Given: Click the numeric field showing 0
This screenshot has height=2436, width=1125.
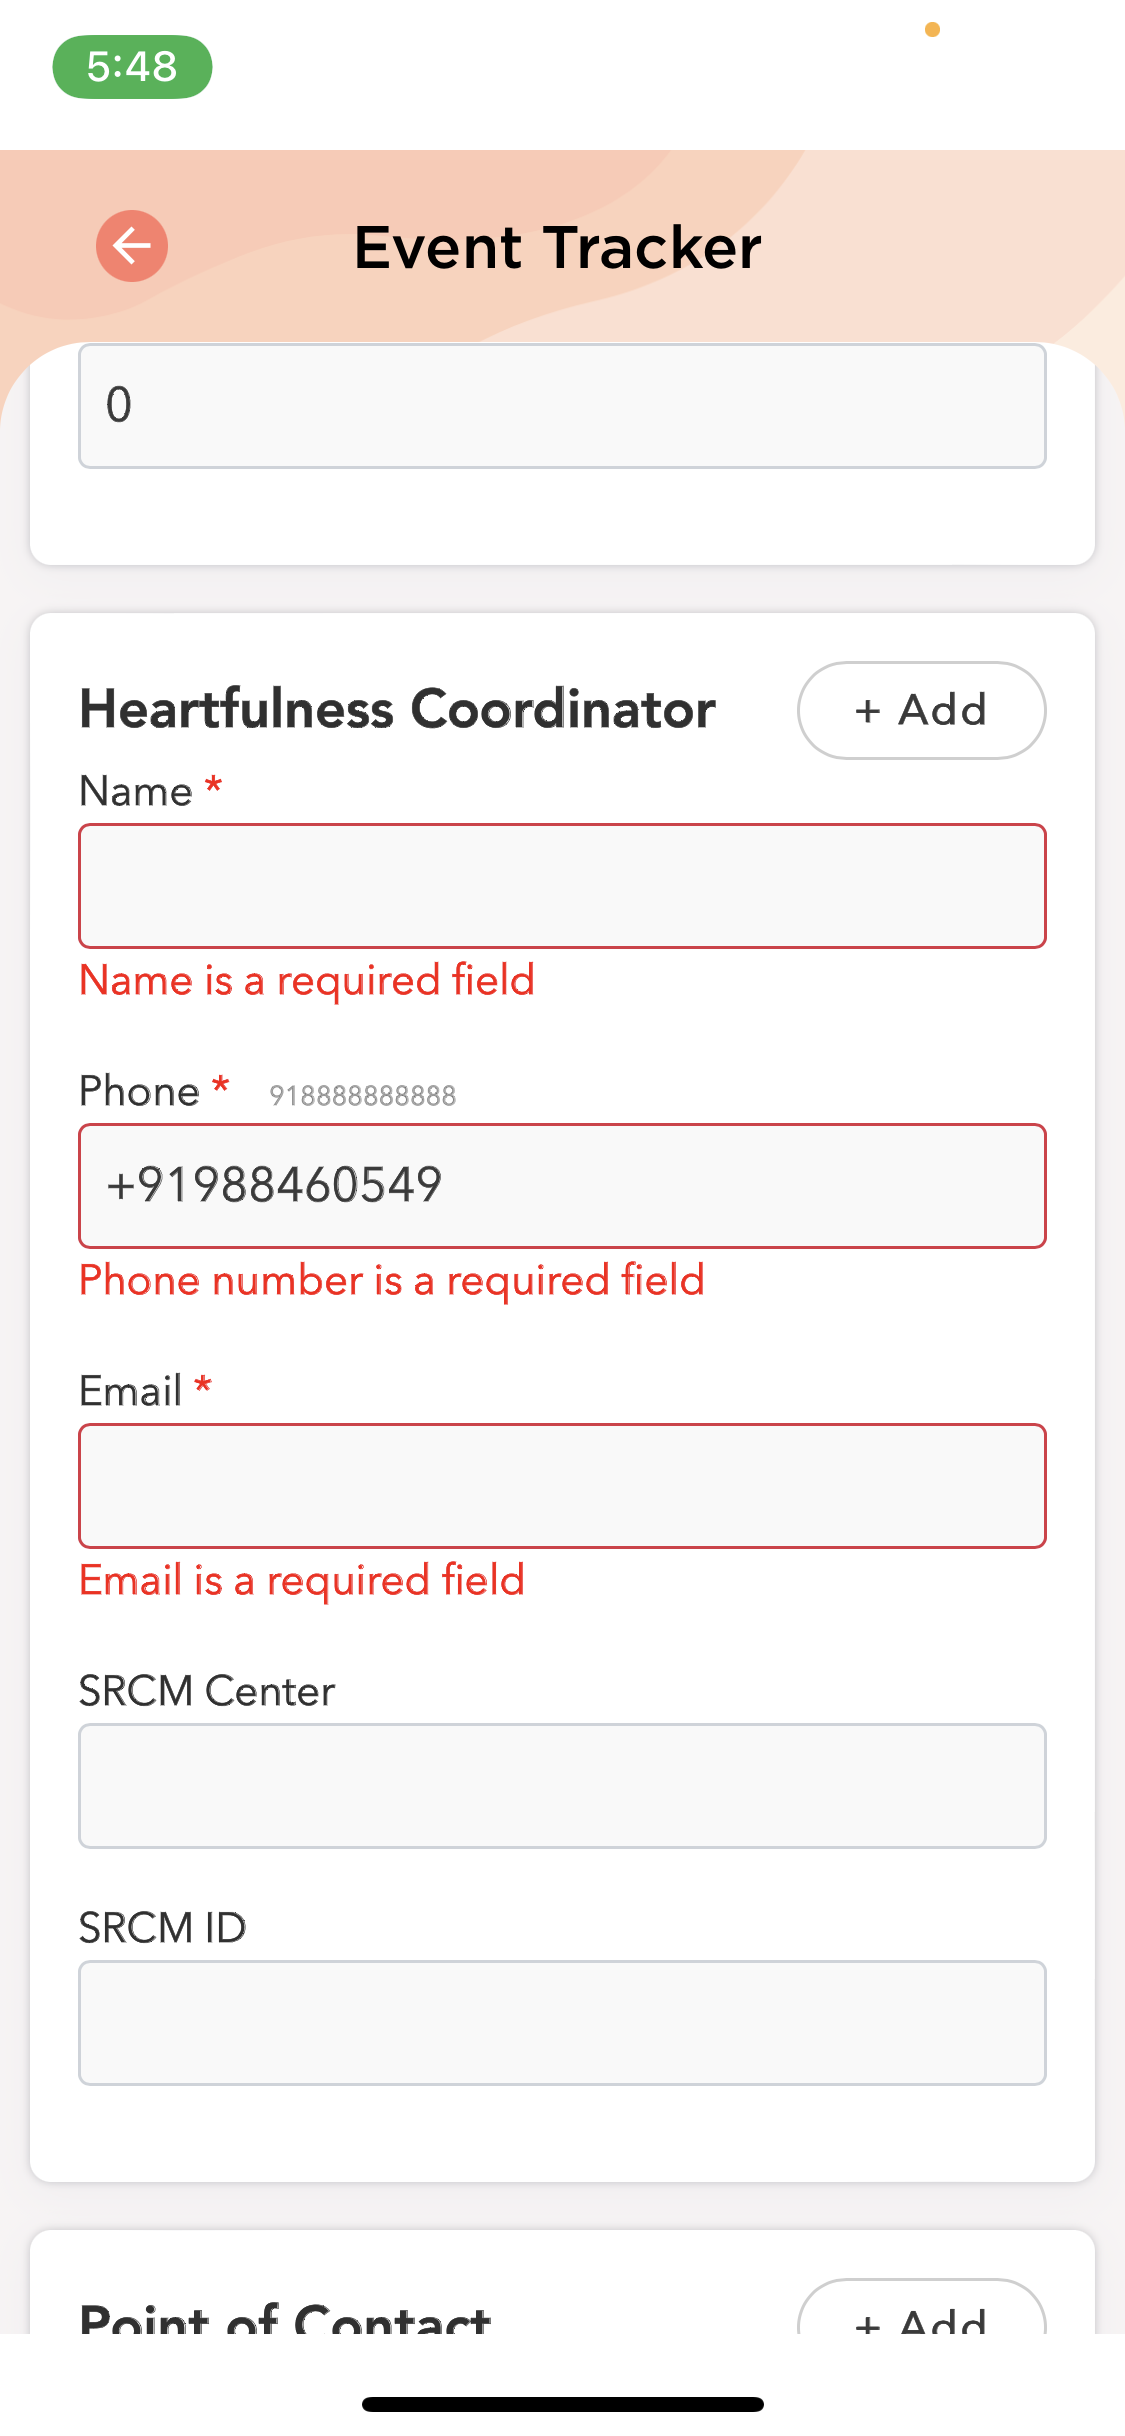Looking at the screenshot, I should [562, 406].
